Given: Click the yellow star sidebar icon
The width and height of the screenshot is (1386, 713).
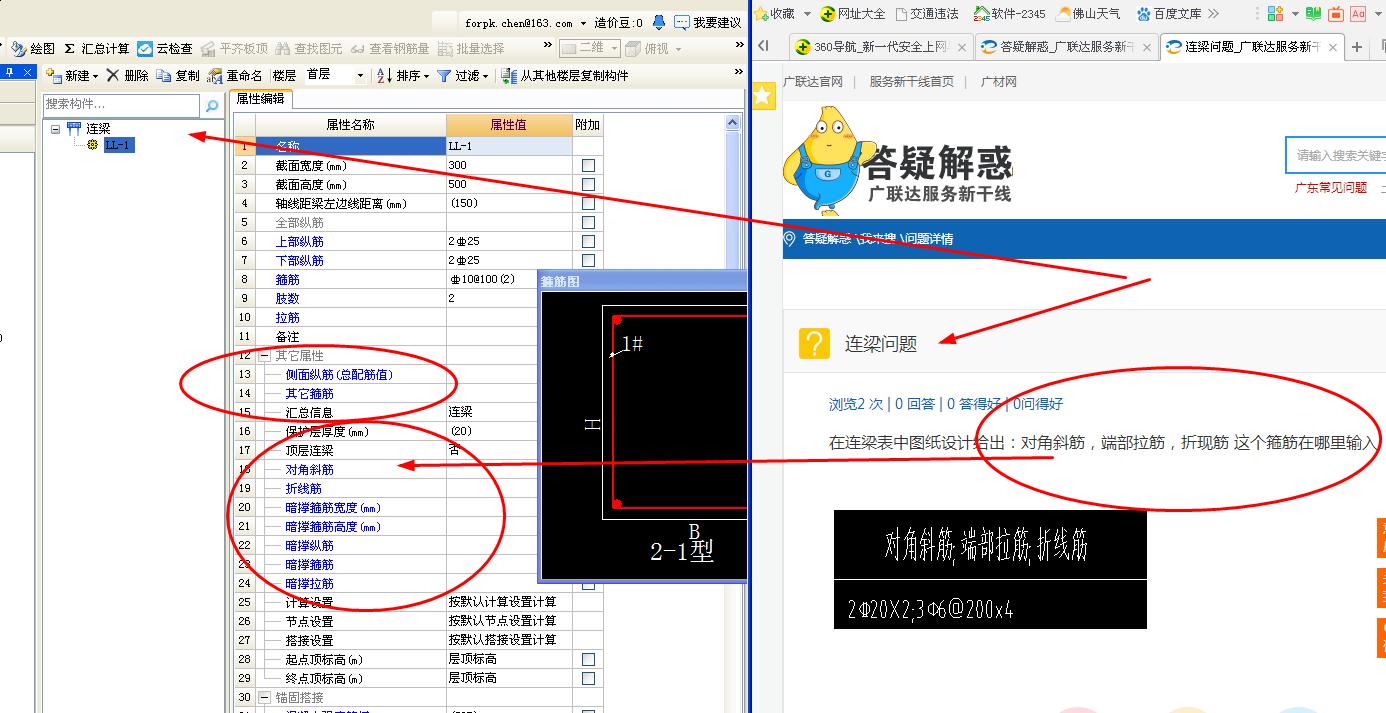Looking at the screenshot, I should 764,95.
